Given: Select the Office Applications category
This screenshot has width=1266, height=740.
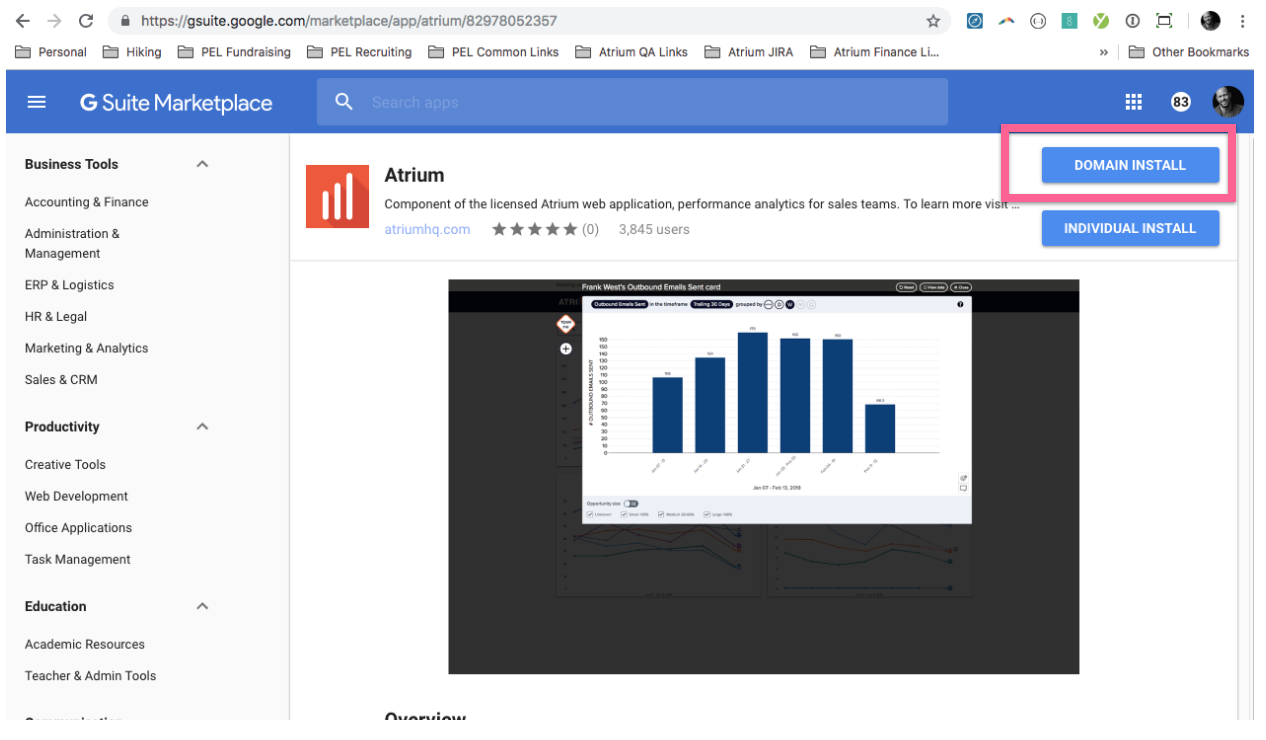Looking at the screenshot, I should [79, 528].
